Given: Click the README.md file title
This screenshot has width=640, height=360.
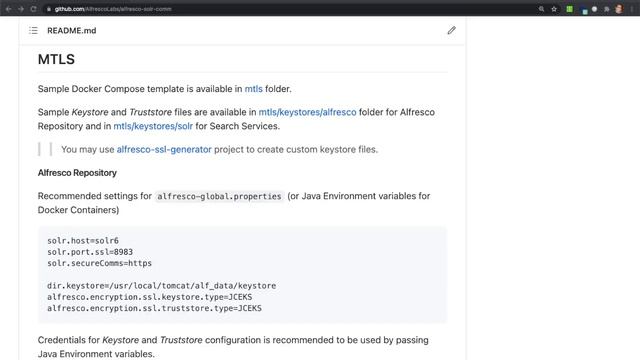Looking at the screenshot, I should point(71,31).
